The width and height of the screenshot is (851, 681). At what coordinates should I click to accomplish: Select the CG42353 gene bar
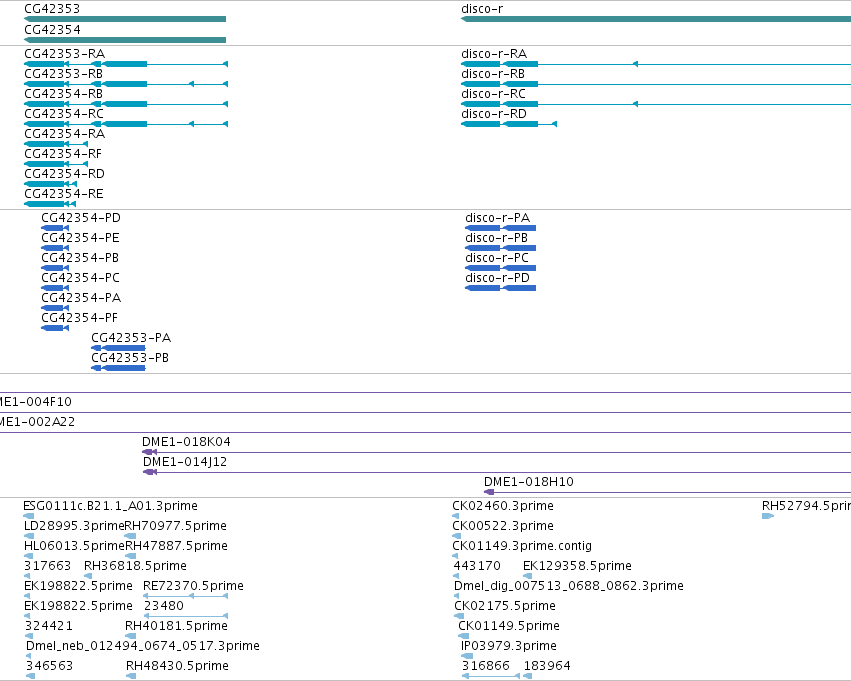125,19
